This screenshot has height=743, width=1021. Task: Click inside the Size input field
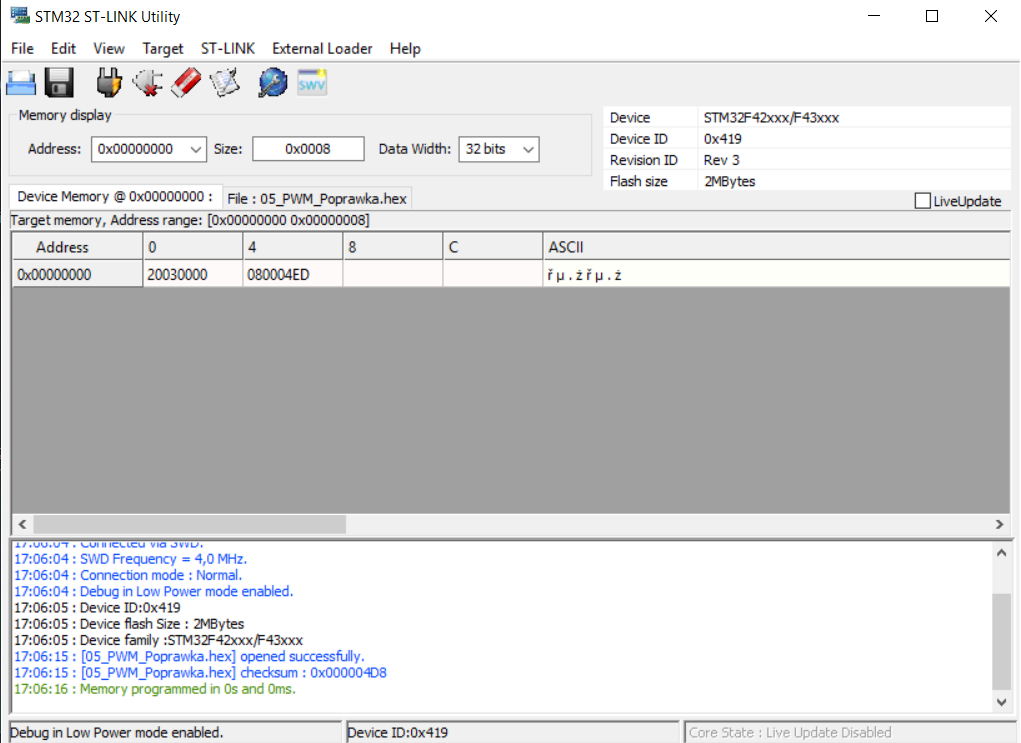tap(307, 148)
